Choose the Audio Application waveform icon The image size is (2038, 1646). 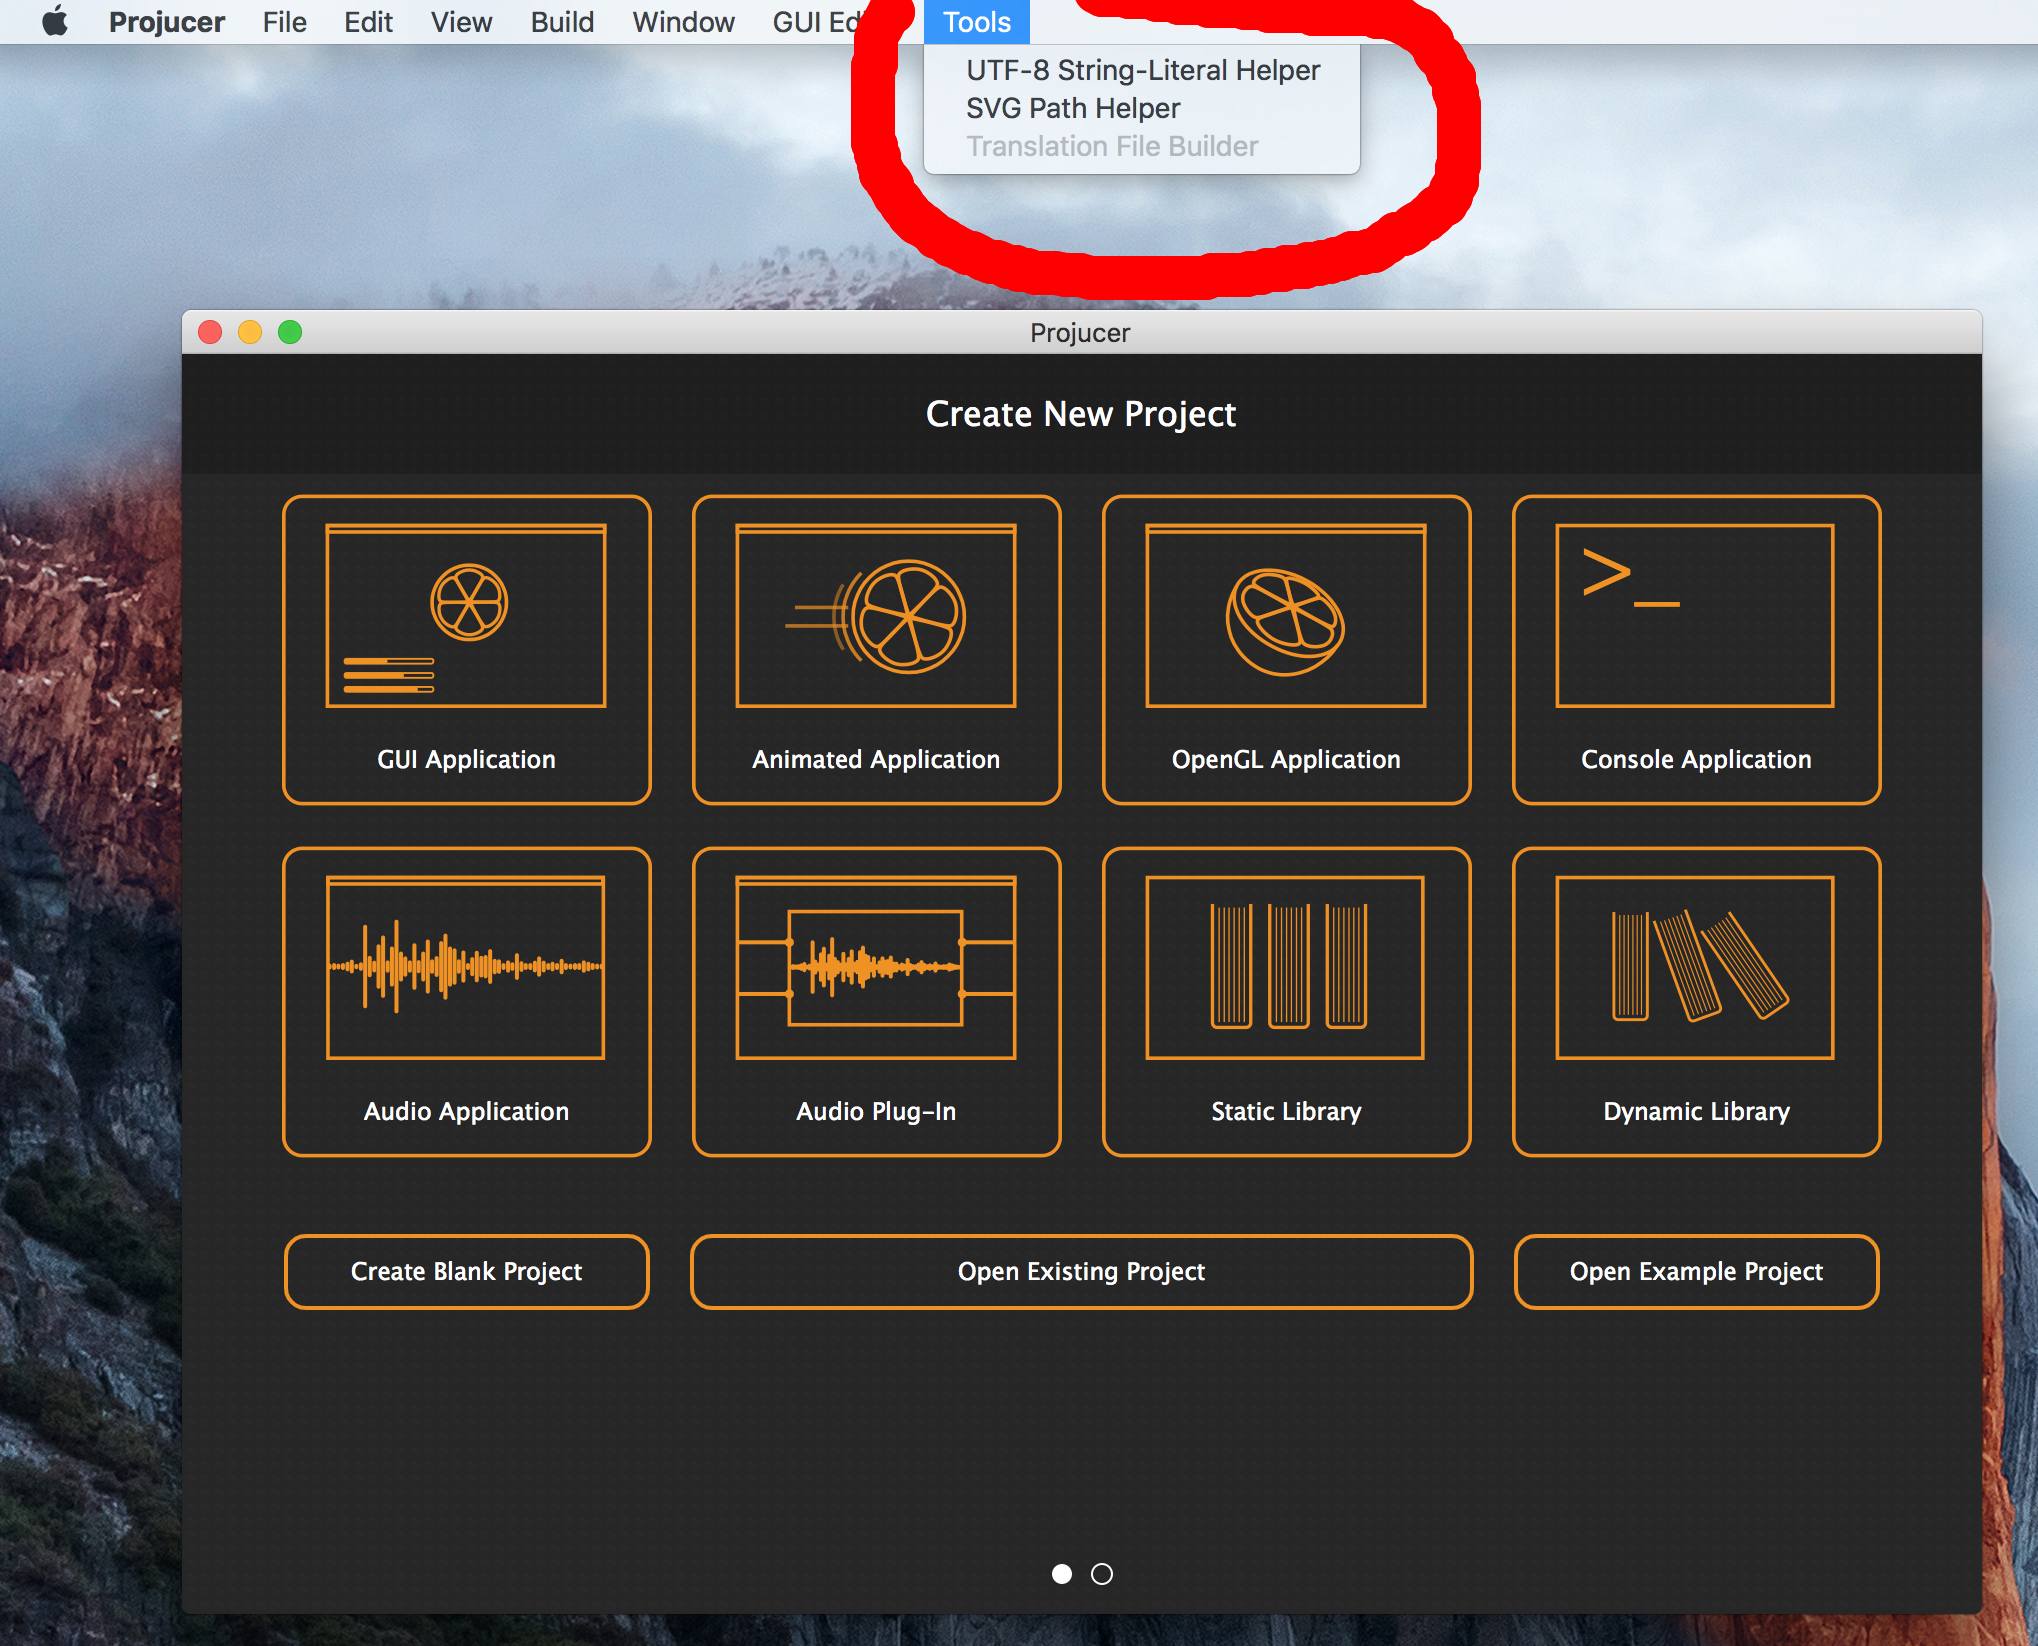click(x=466, y=968)
